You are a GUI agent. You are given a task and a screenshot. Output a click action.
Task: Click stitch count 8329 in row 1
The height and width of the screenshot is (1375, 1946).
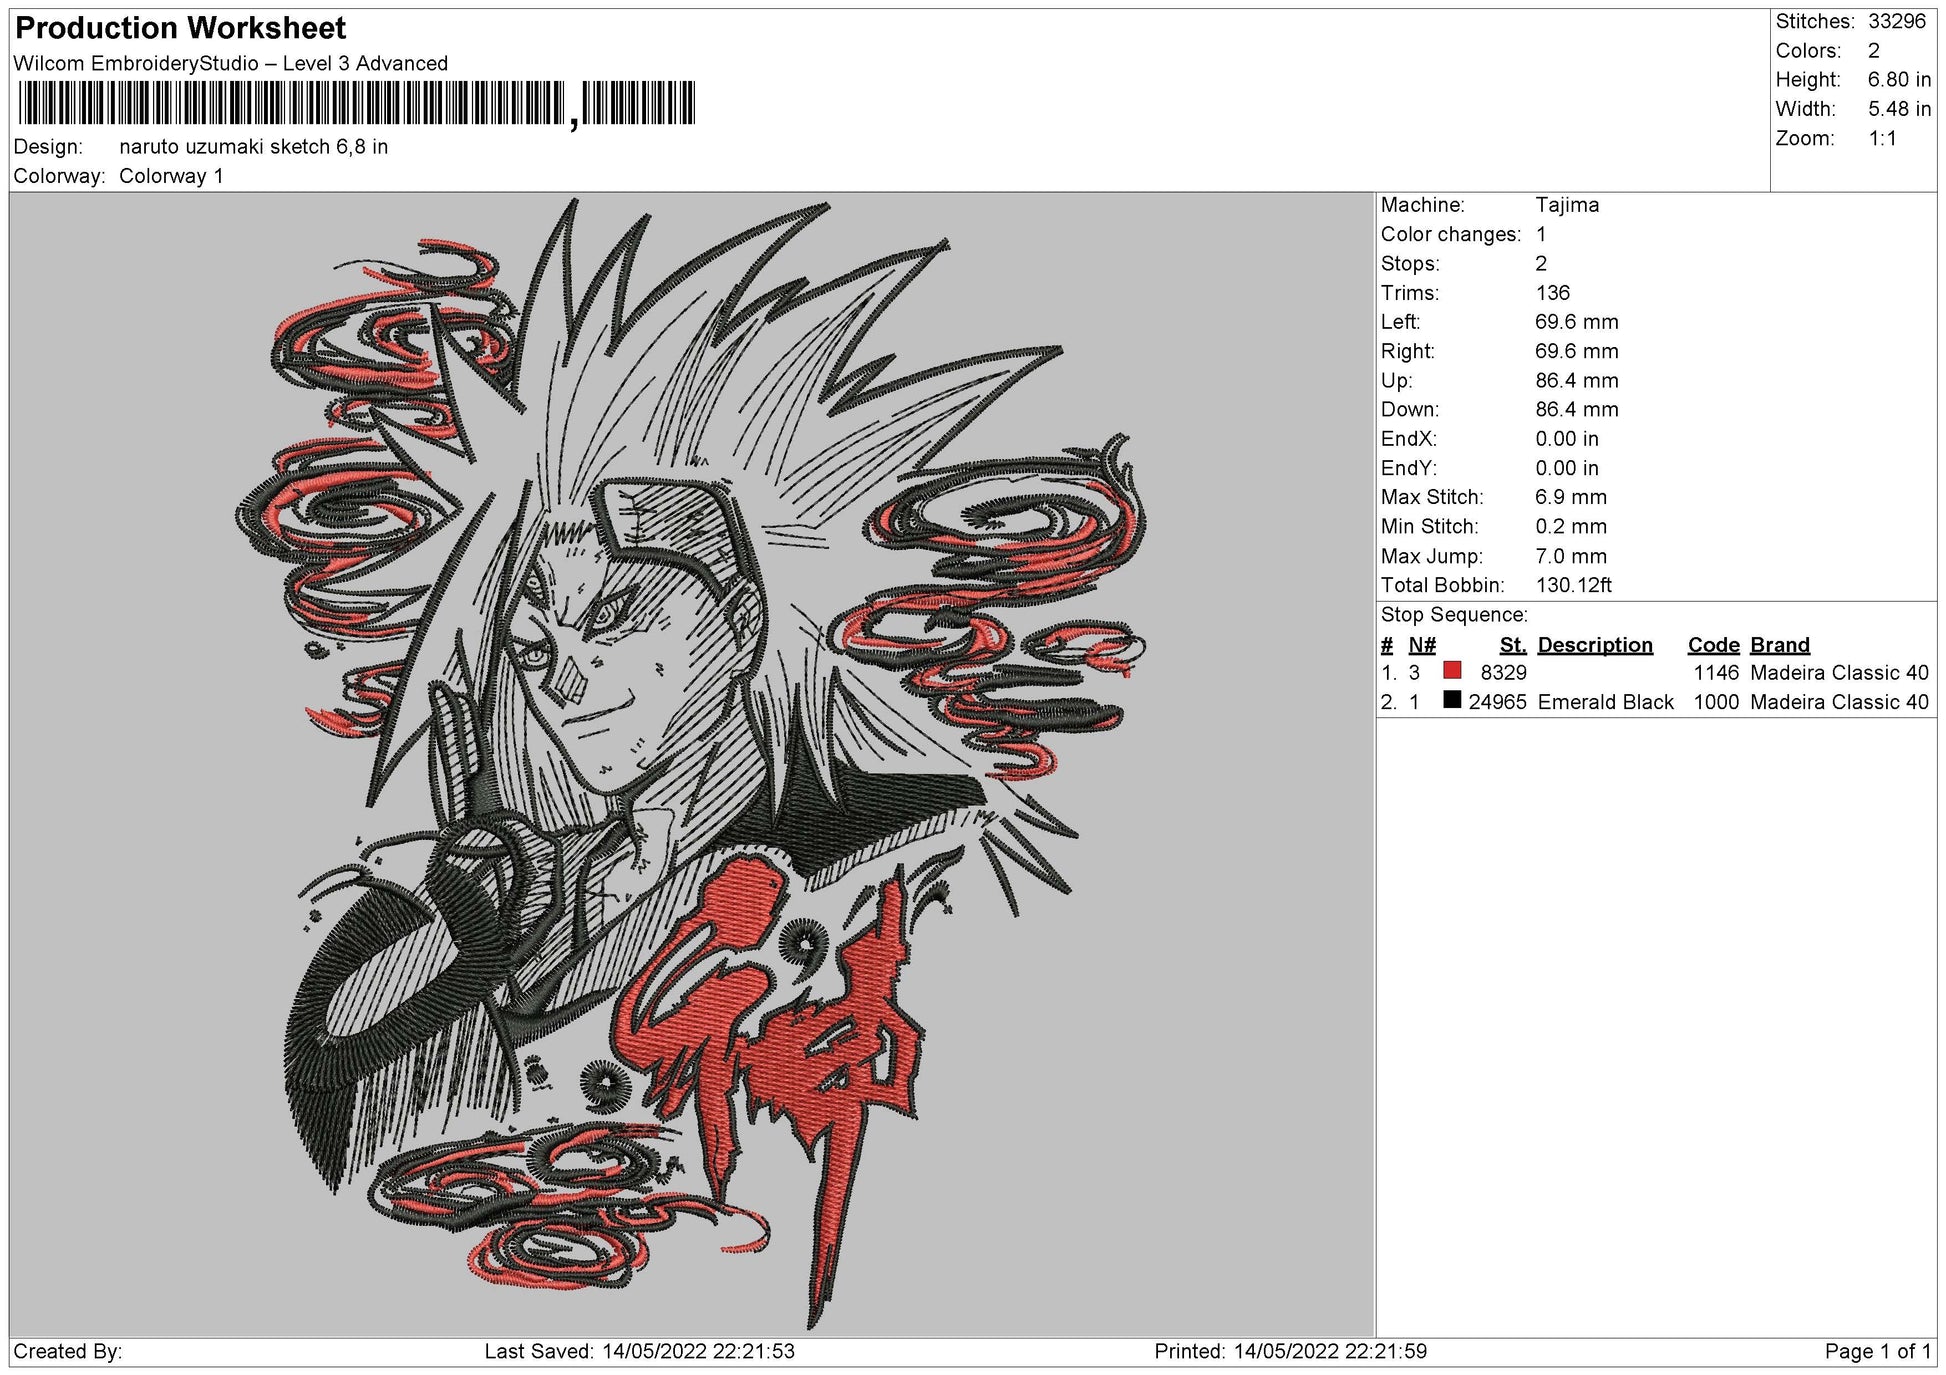(1503, 673)
